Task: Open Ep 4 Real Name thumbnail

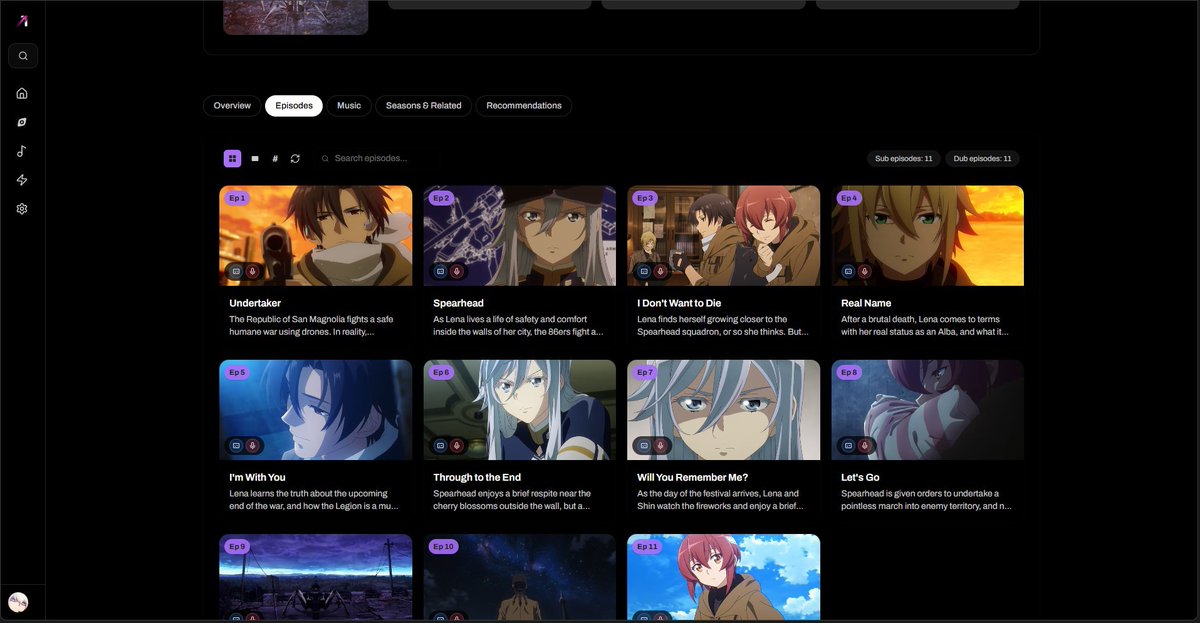Action: point(928,236)
